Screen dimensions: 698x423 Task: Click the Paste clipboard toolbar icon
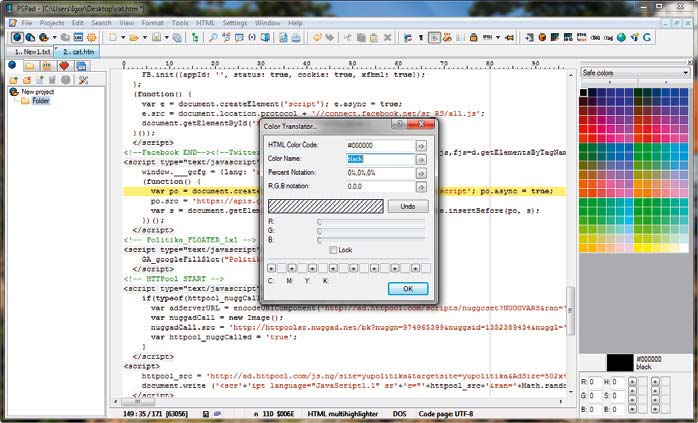[x=374, y=37]
